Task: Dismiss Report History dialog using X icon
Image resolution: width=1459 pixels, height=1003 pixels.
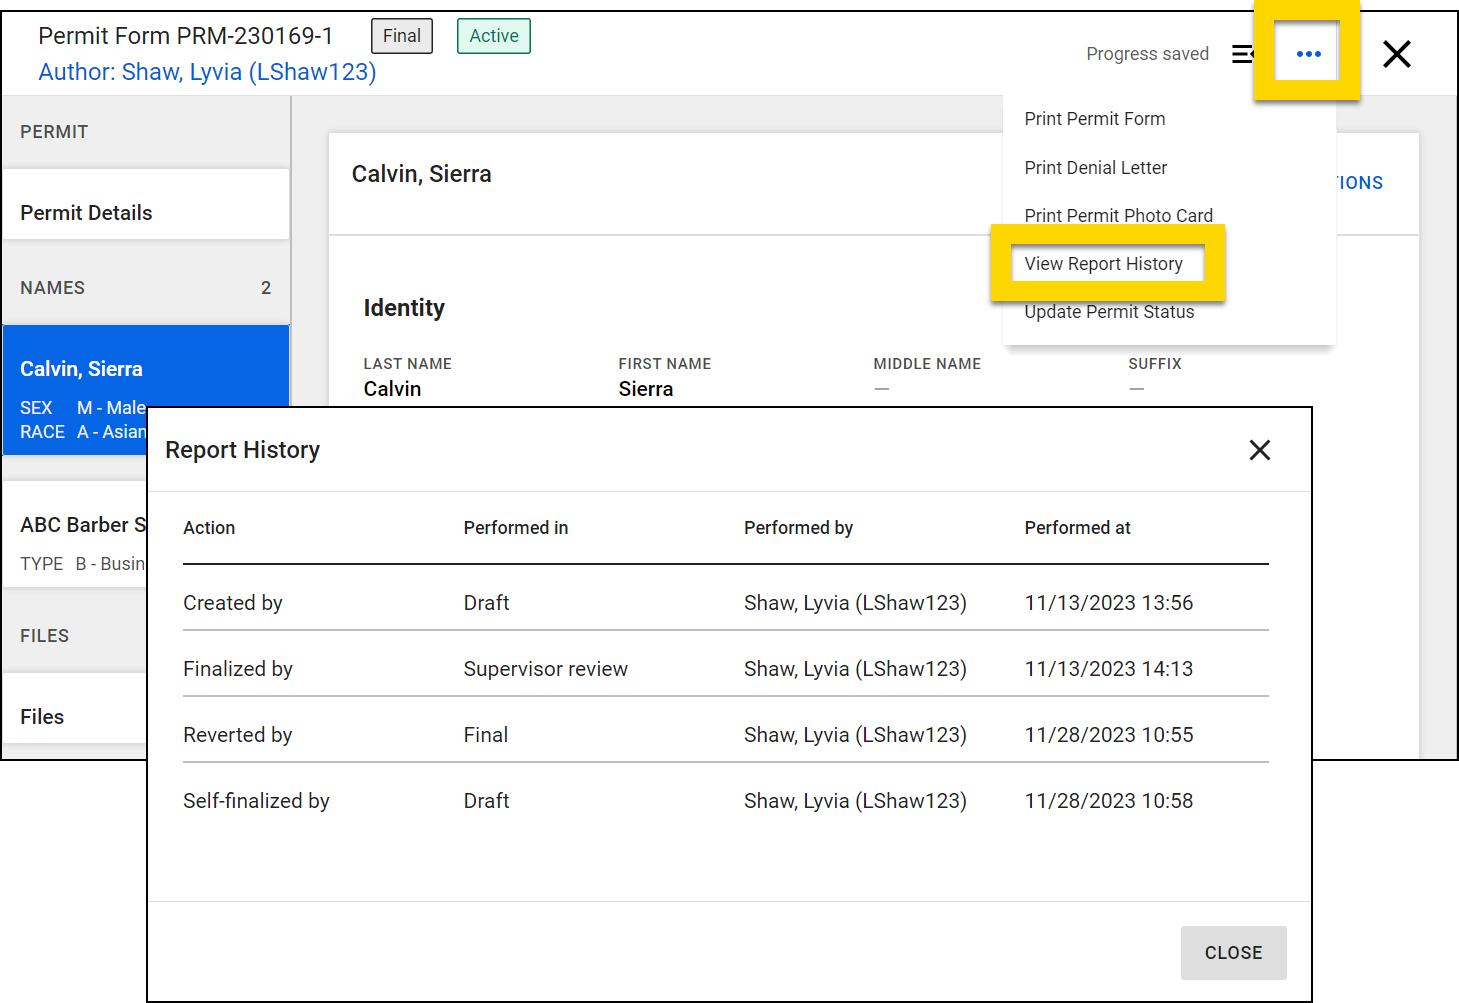Action: [x=1259, y=450]
